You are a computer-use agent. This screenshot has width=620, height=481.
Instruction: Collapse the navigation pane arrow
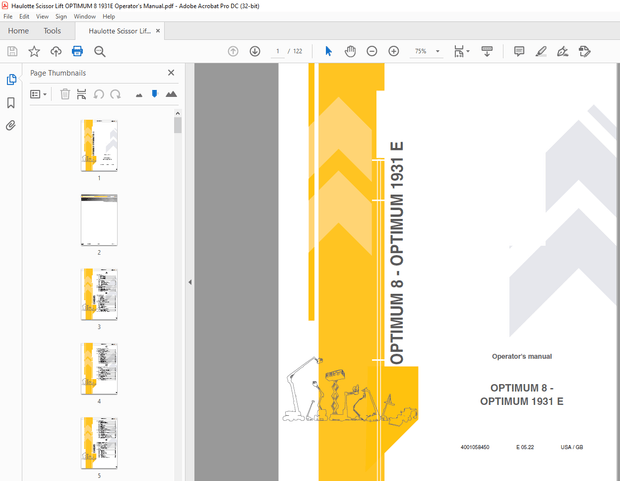click(x=190, y=282)
